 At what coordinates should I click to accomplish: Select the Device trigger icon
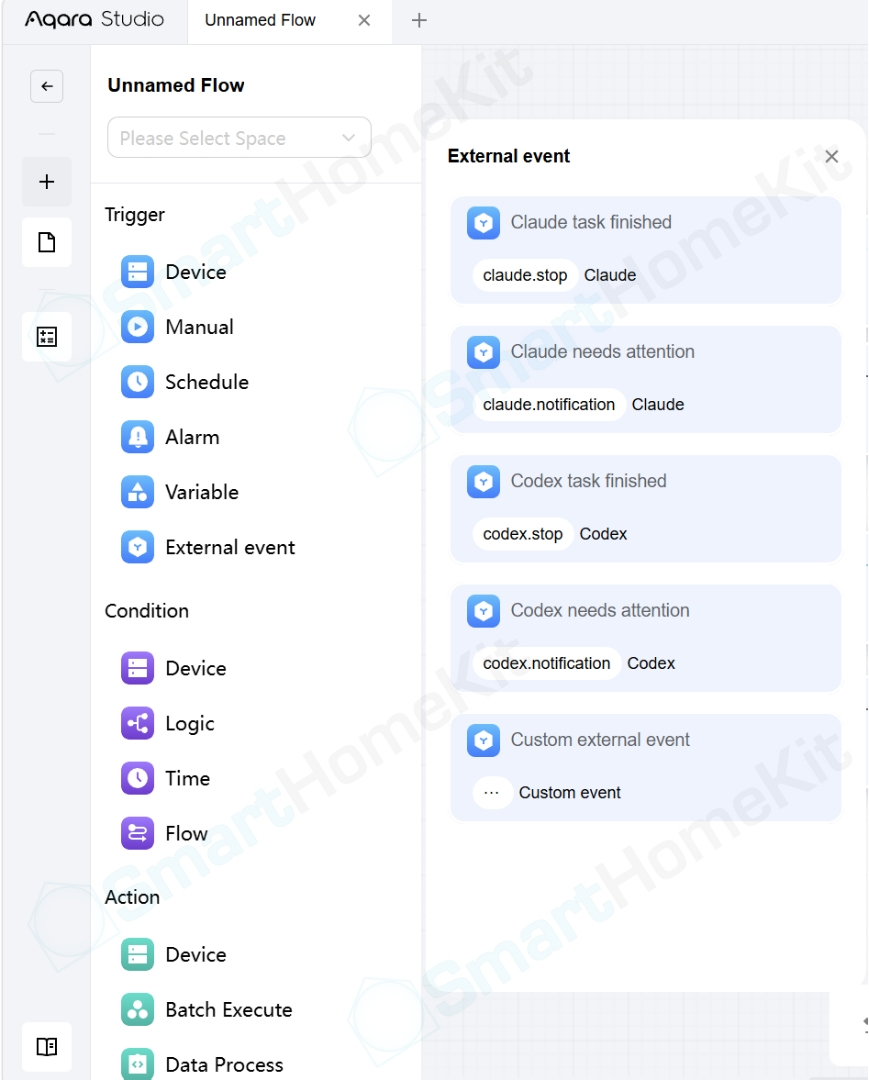pos(138,271)
